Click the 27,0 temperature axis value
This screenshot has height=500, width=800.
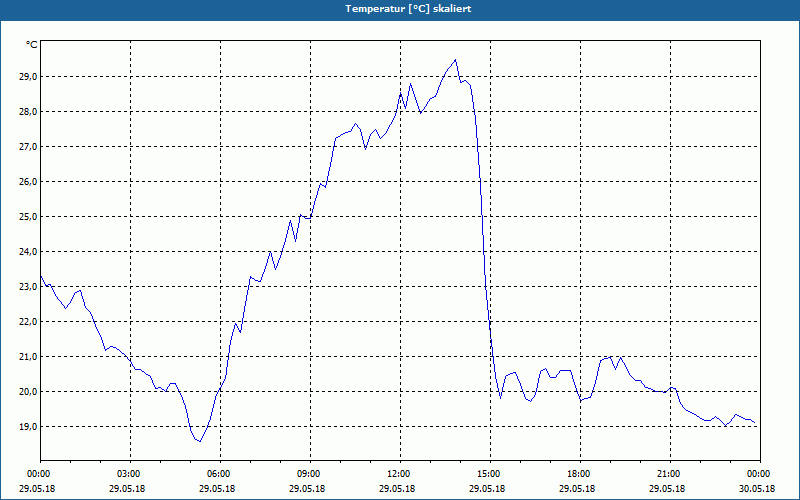click(x=28, y=146)
